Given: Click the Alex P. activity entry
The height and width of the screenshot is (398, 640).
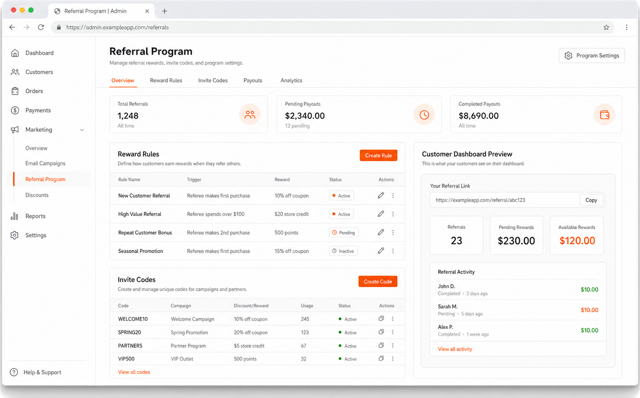Looking at the screenshot, I should (x=518, y=330).
